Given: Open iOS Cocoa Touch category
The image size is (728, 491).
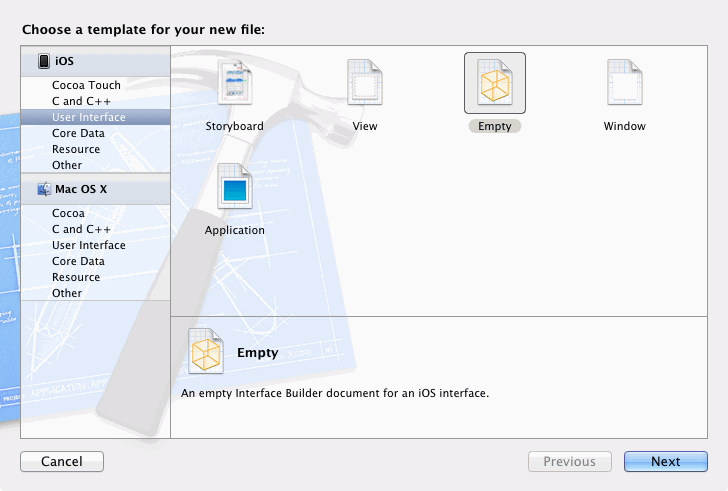Looking at the screenshot, I should (86, 85).
